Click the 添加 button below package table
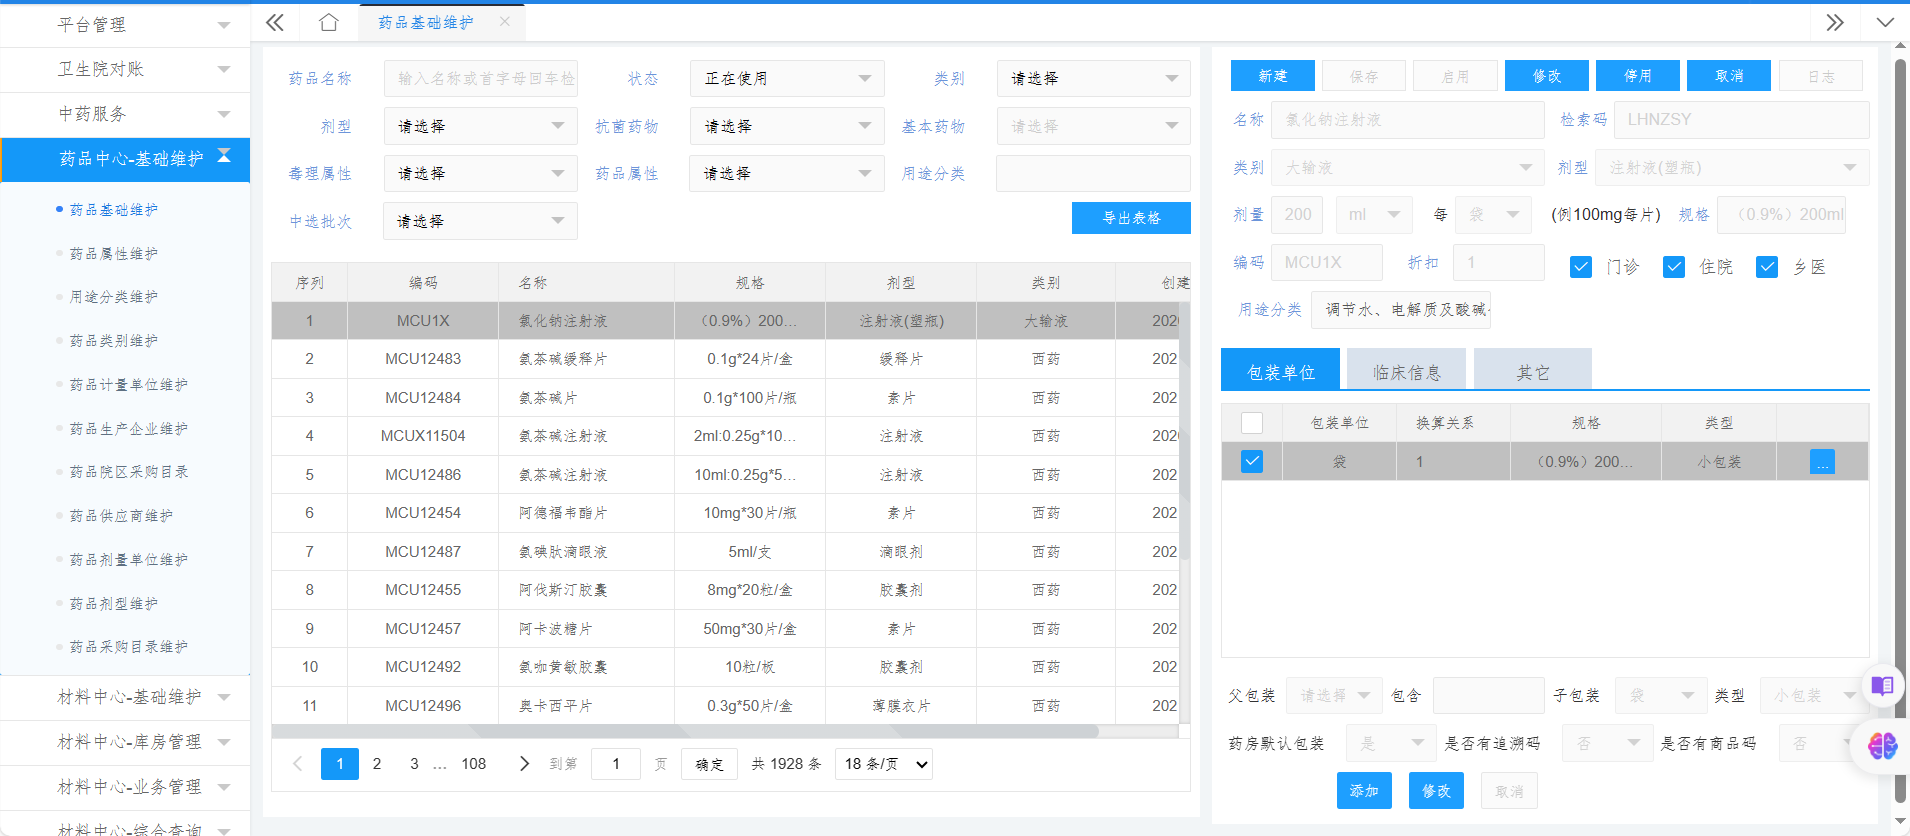Image resolution: width=1910 pixels, height=836 pixels. coord(1364,791)
